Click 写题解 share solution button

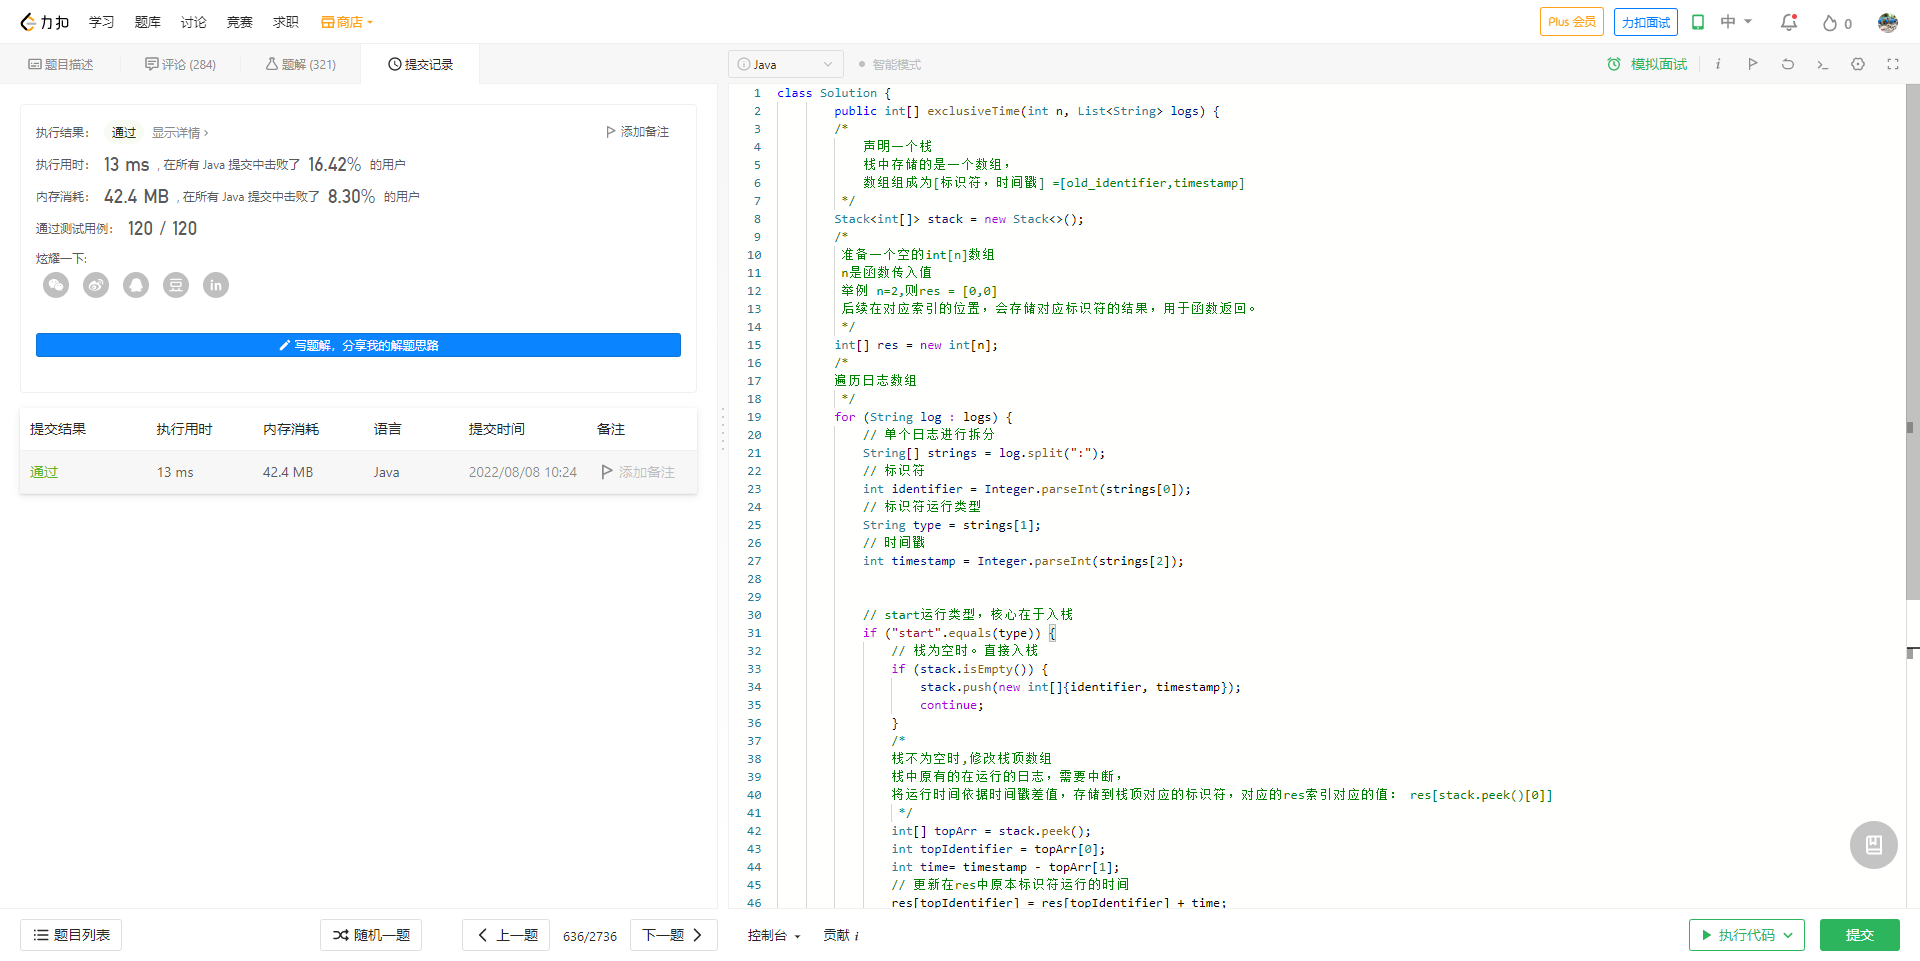point(358,345)
